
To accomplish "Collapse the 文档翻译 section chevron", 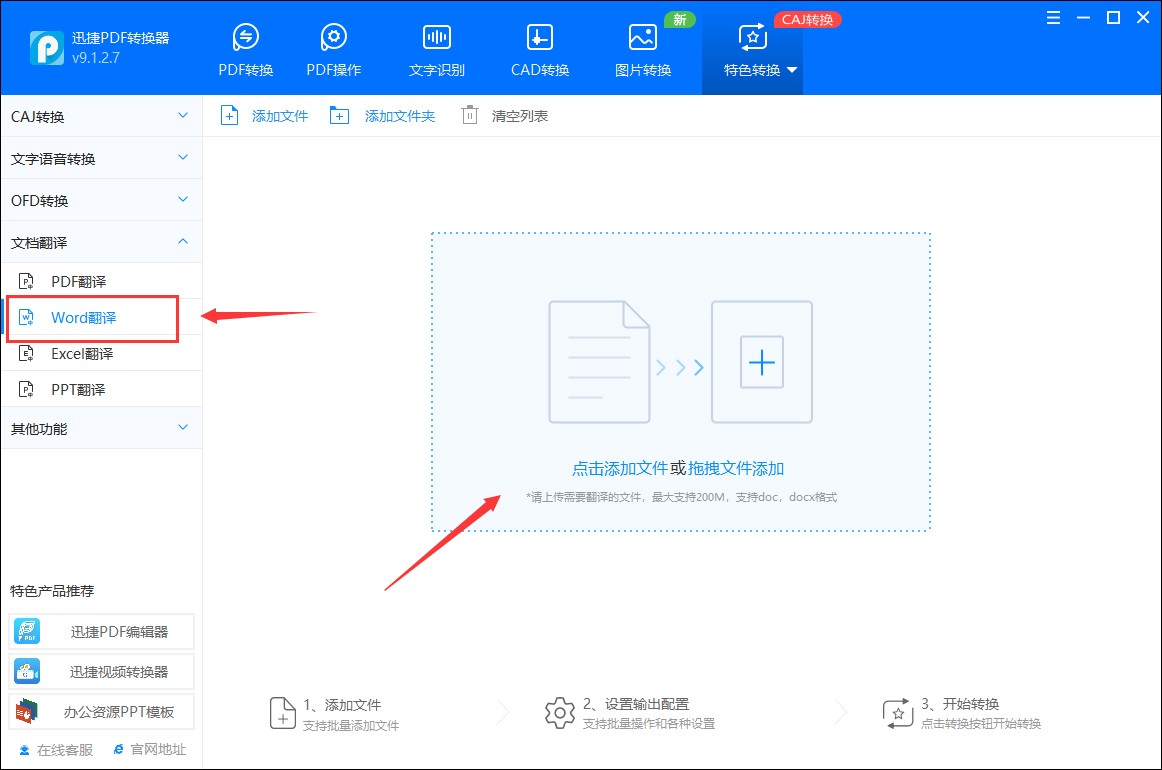I will (x=183, y=242).
